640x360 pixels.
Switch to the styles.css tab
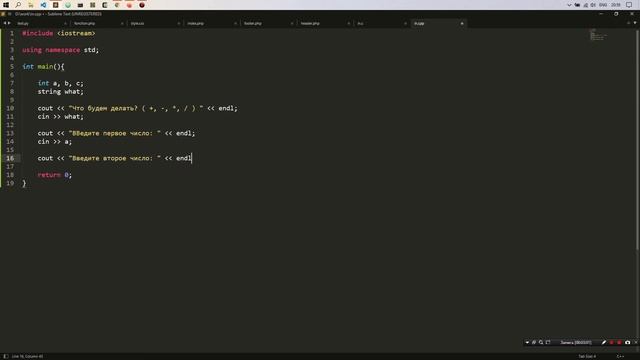[137, 23]
